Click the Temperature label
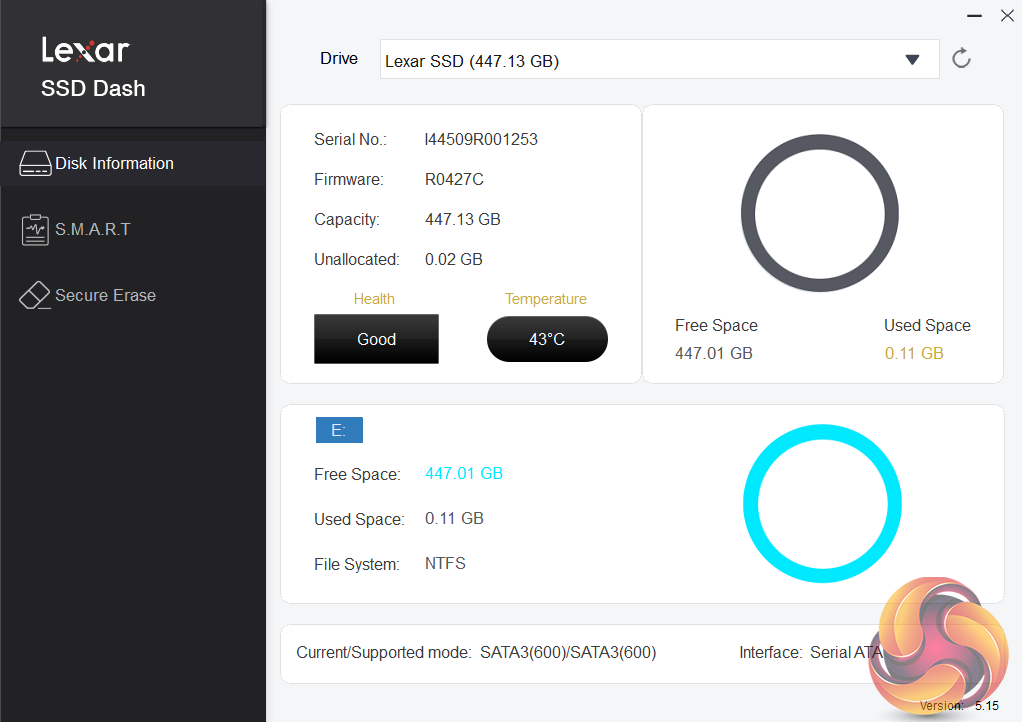The height and width of the screenshot is (722, 1022). pyautogui.click(x=546, y=299)
